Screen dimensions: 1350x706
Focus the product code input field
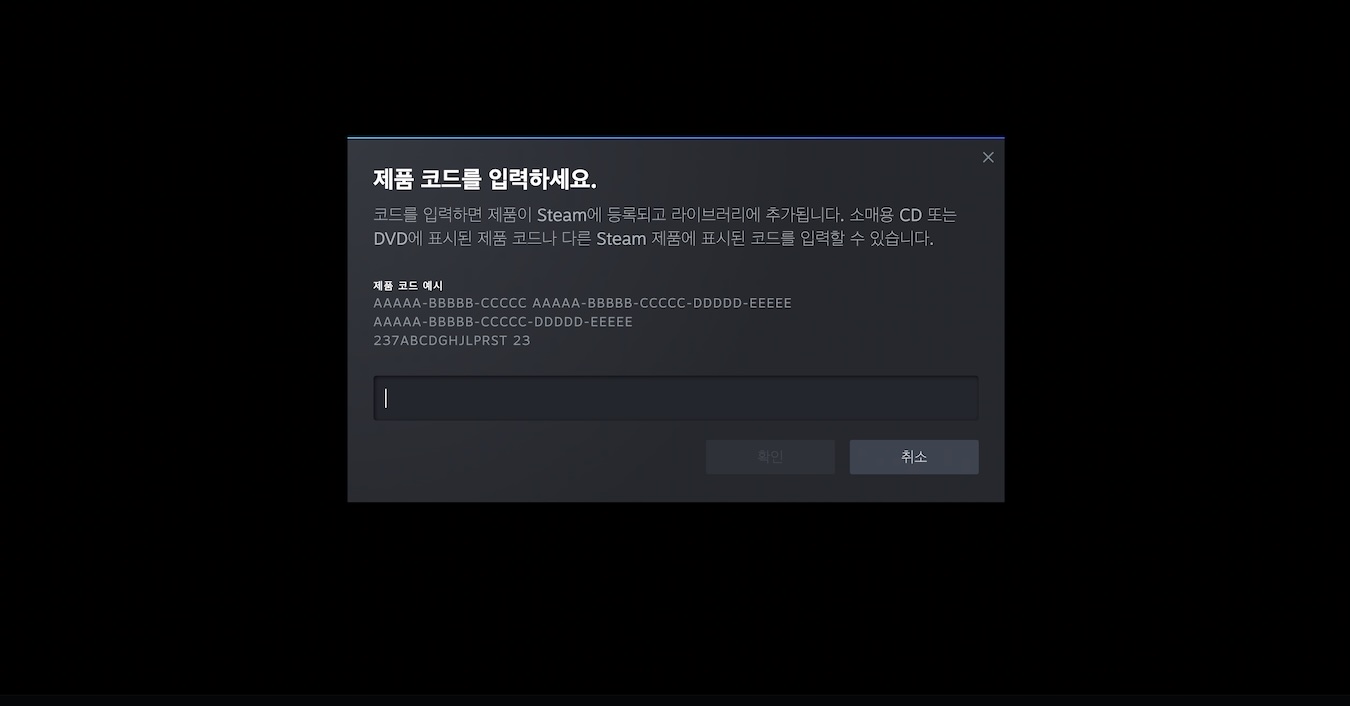(676, 398)
